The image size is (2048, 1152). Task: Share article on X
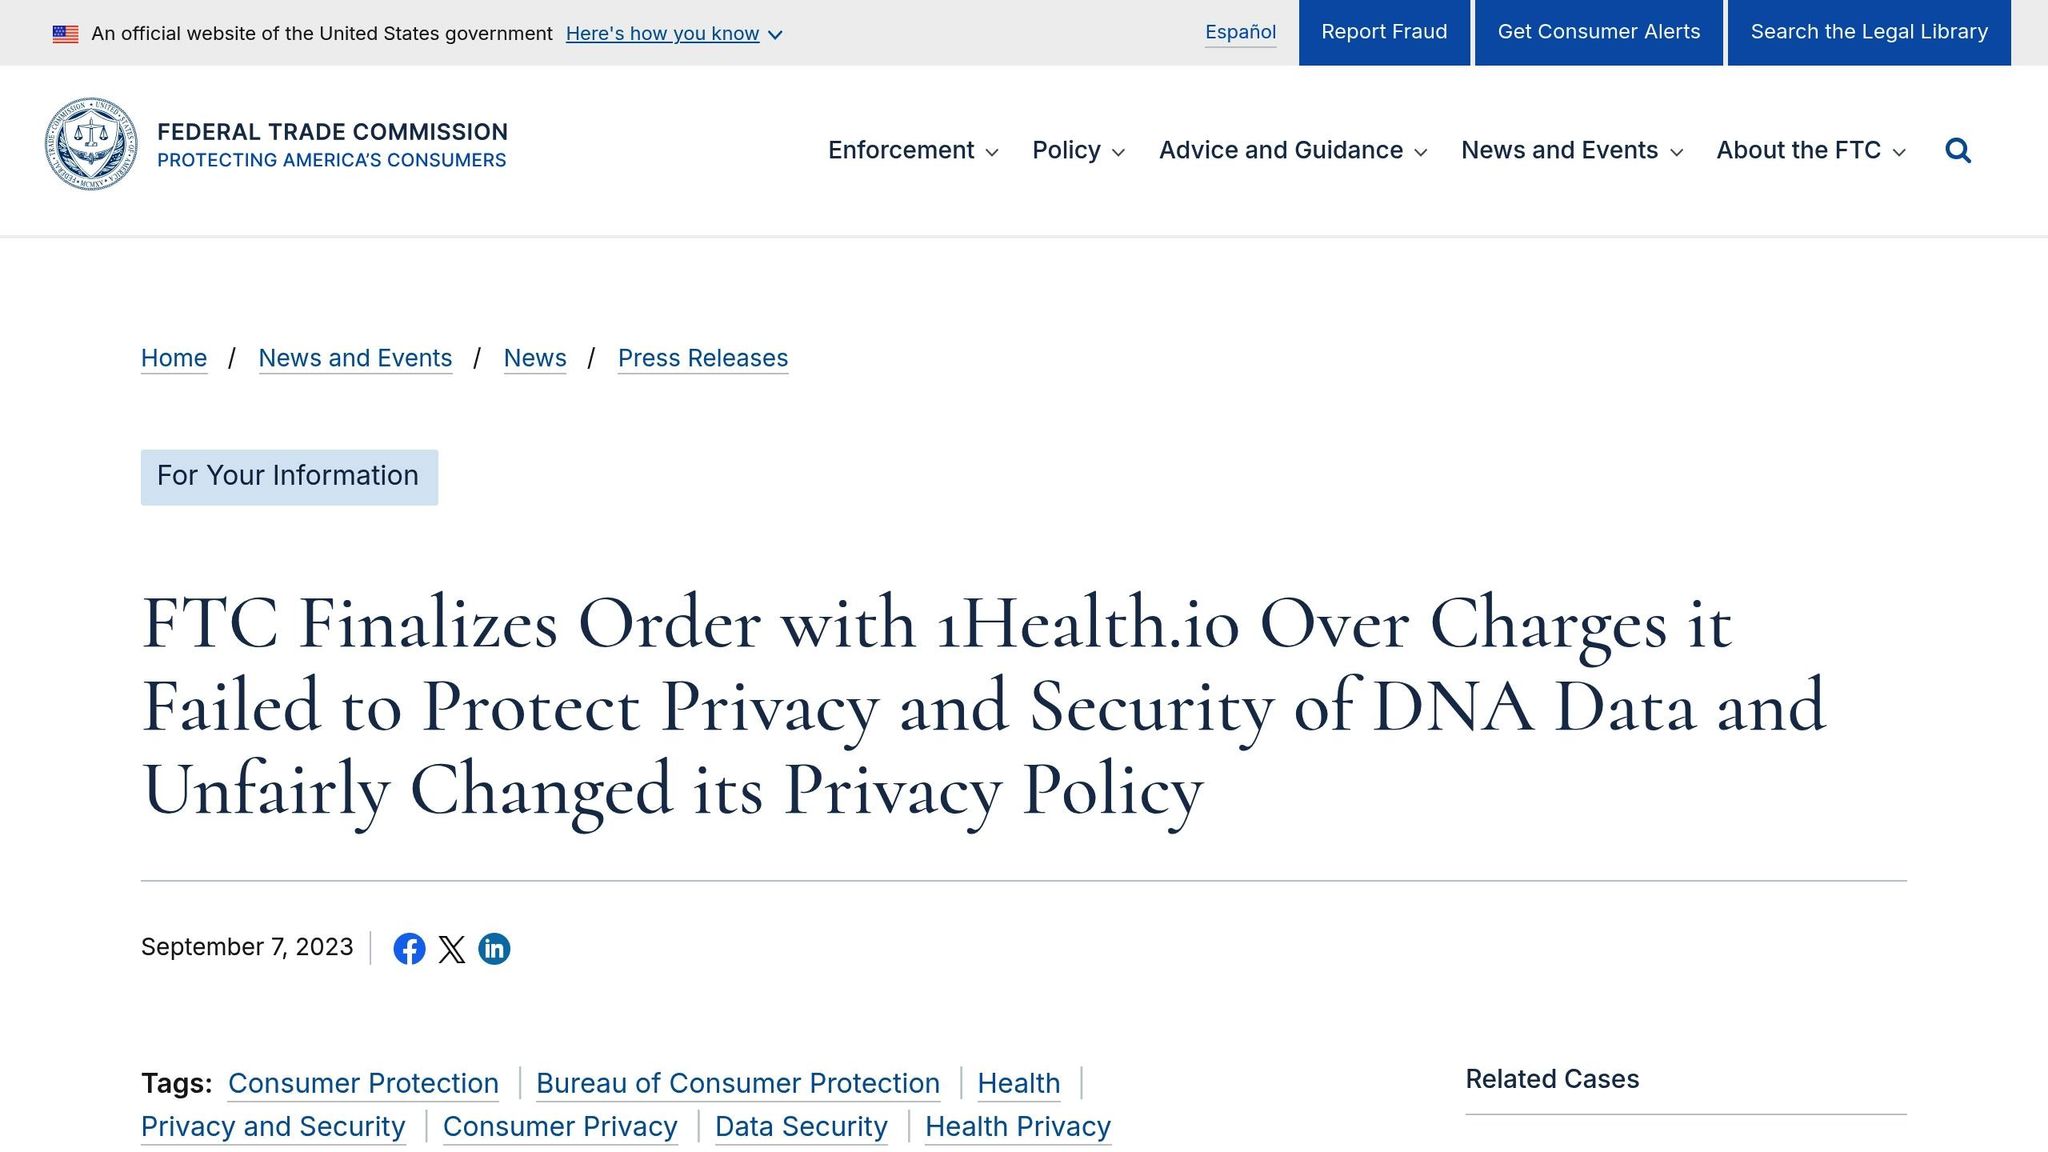[452, 949]
